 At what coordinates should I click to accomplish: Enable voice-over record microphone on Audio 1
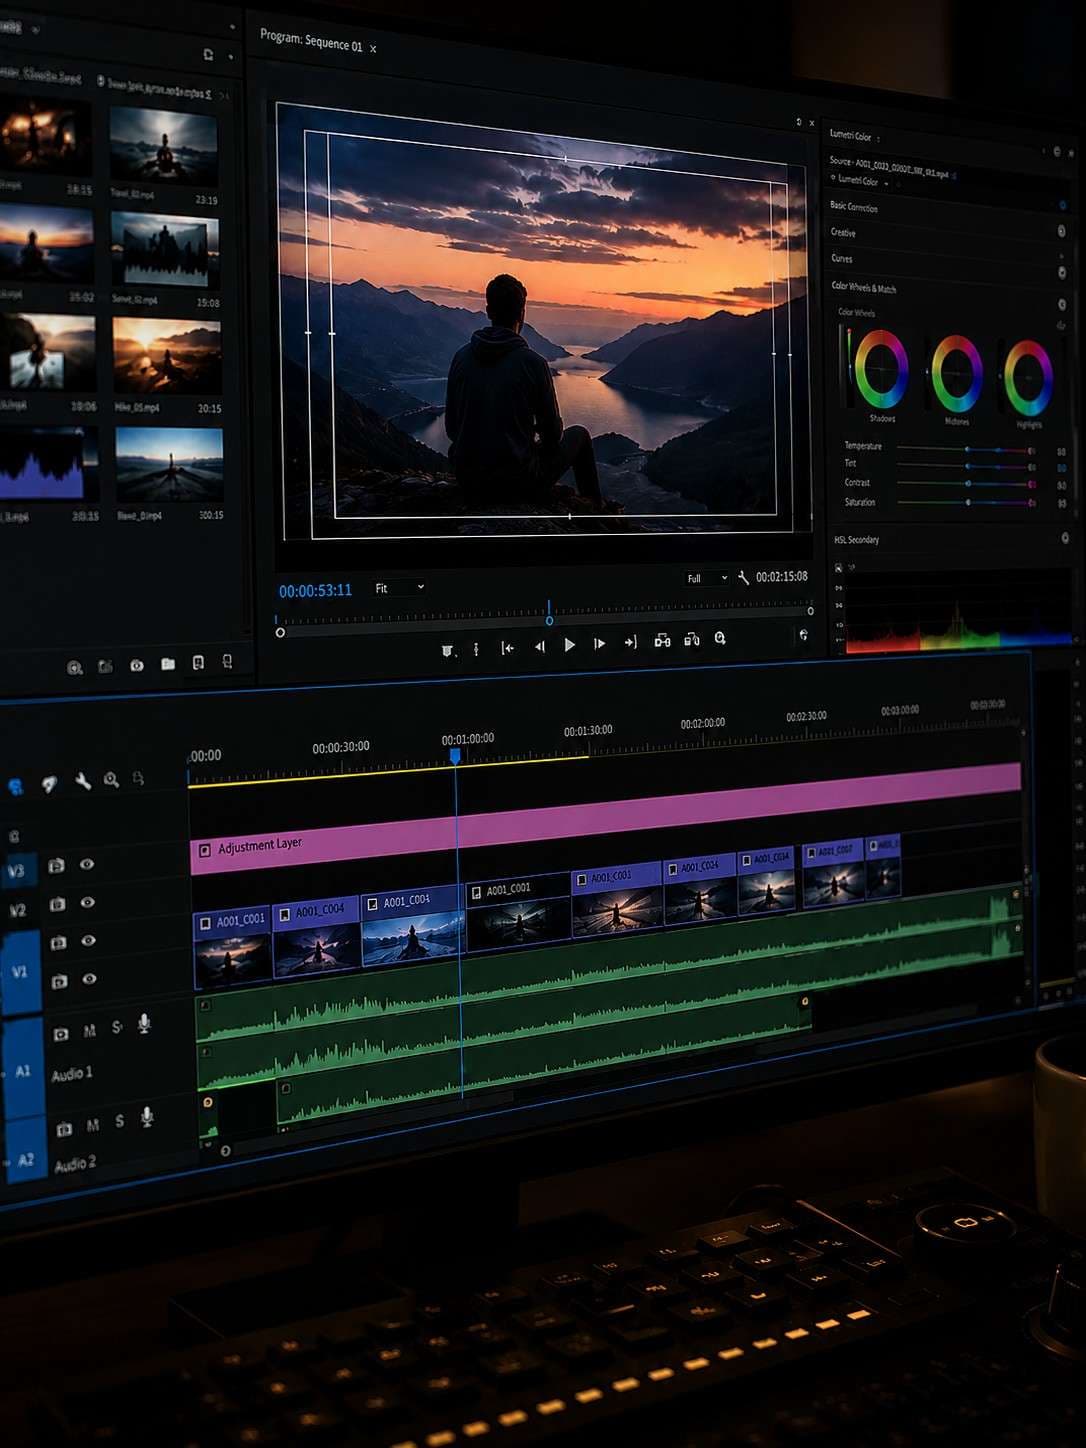pos(144,1023)
